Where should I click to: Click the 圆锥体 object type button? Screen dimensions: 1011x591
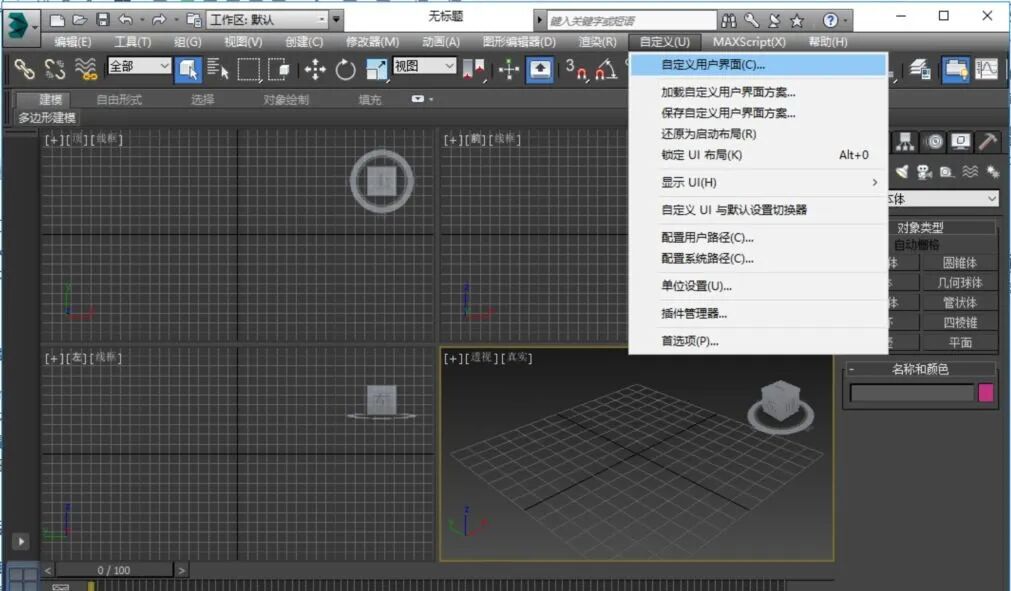(x=959, y=262)
